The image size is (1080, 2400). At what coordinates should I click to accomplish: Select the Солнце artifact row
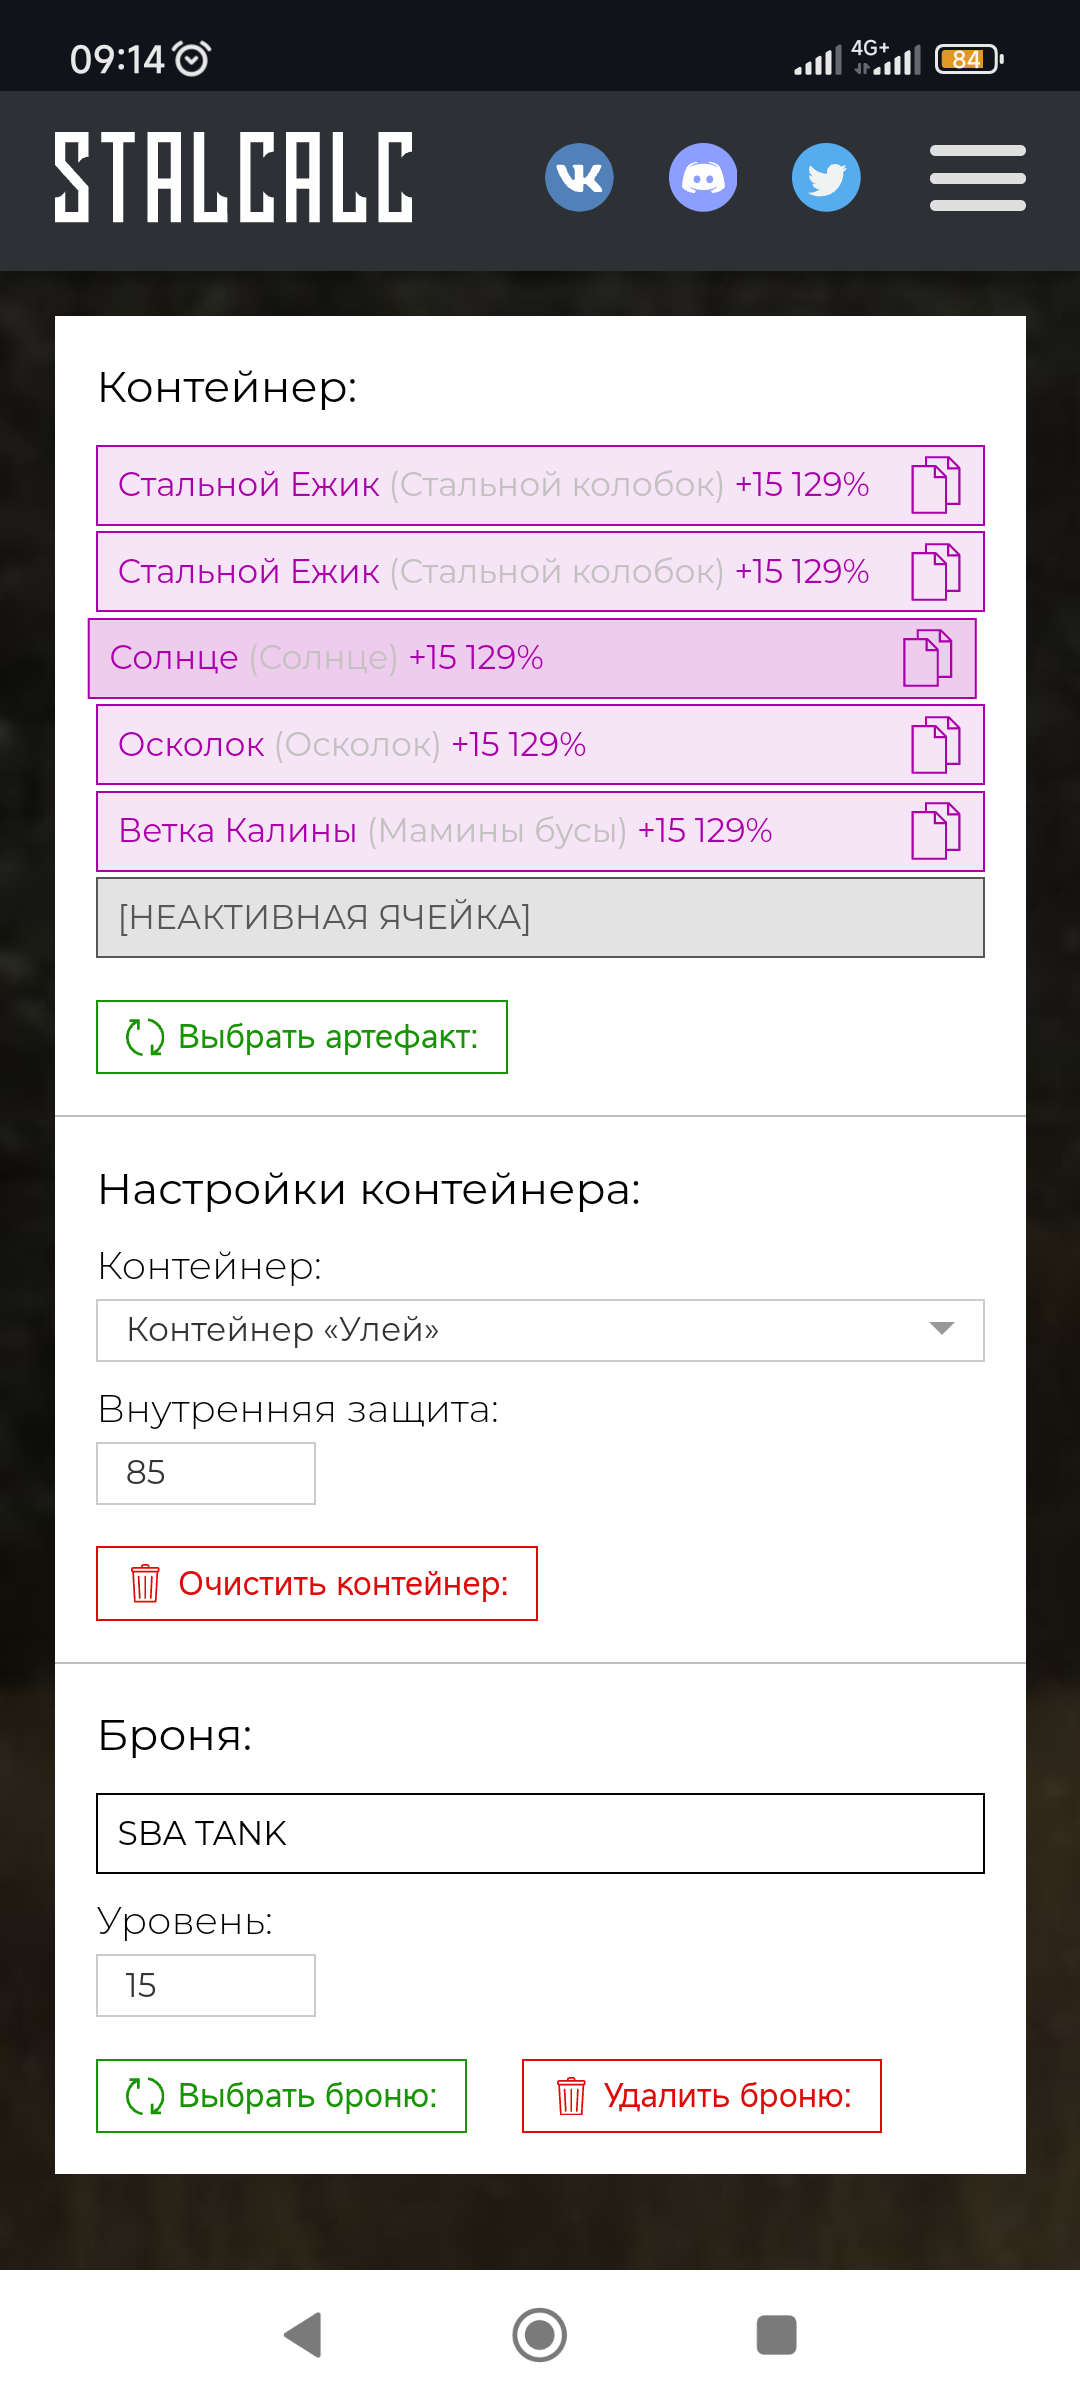[532, 658]
